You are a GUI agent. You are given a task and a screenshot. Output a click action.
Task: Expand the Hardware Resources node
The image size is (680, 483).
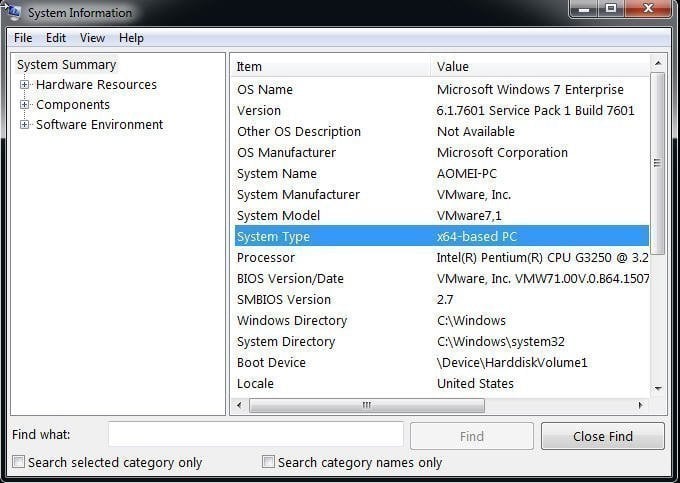(24, 85)
